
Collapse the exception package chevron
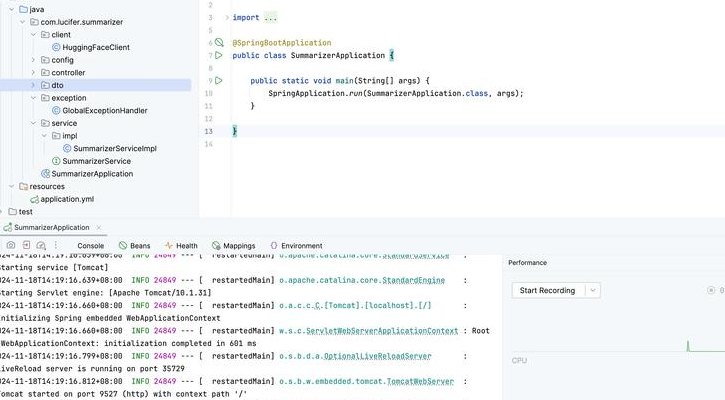point(33,98)
